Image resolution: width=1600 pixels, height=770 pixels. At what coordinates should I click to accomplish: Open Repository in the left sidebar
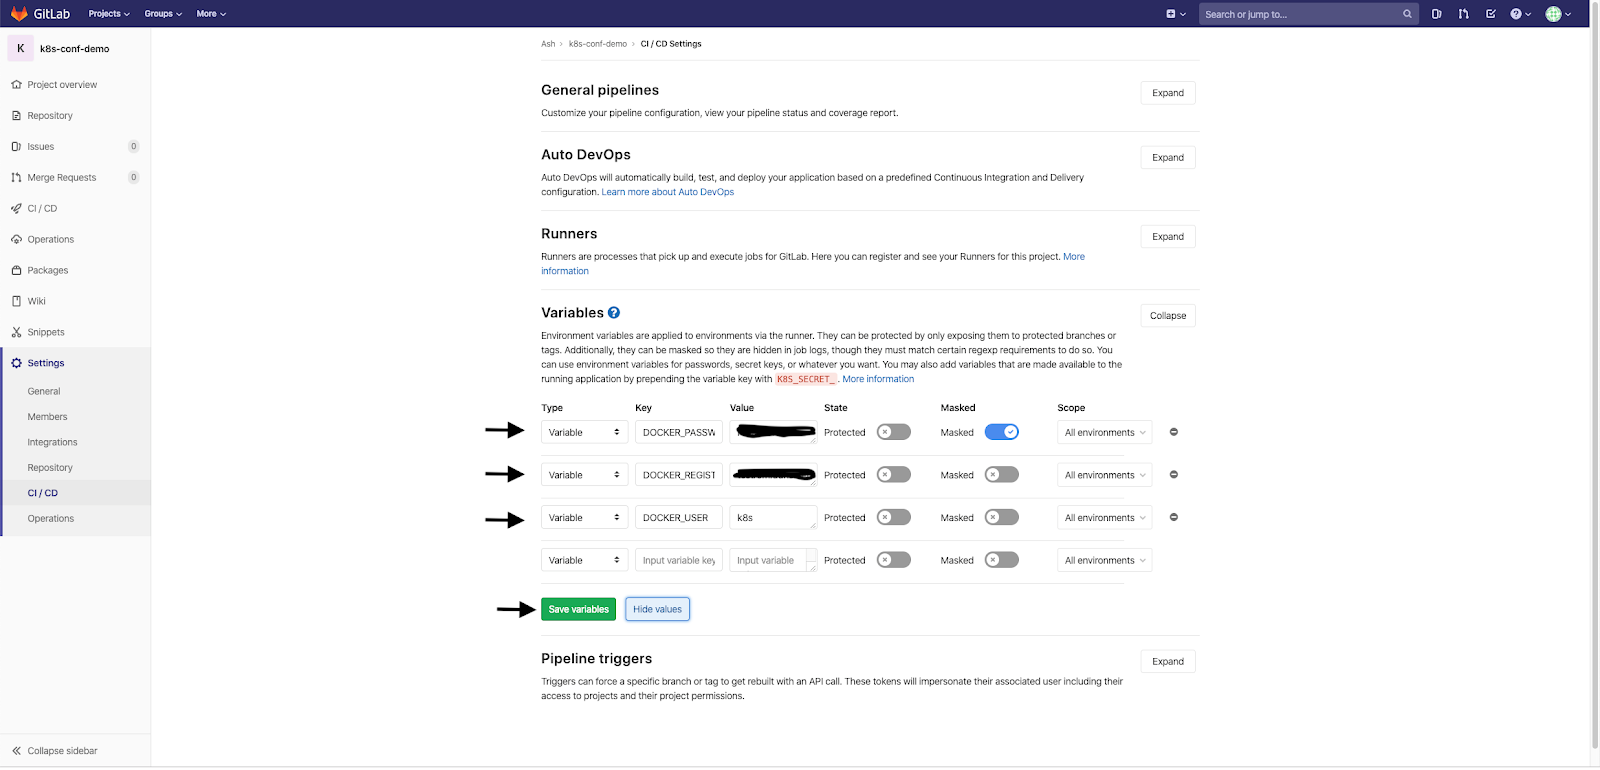point(50,116)
